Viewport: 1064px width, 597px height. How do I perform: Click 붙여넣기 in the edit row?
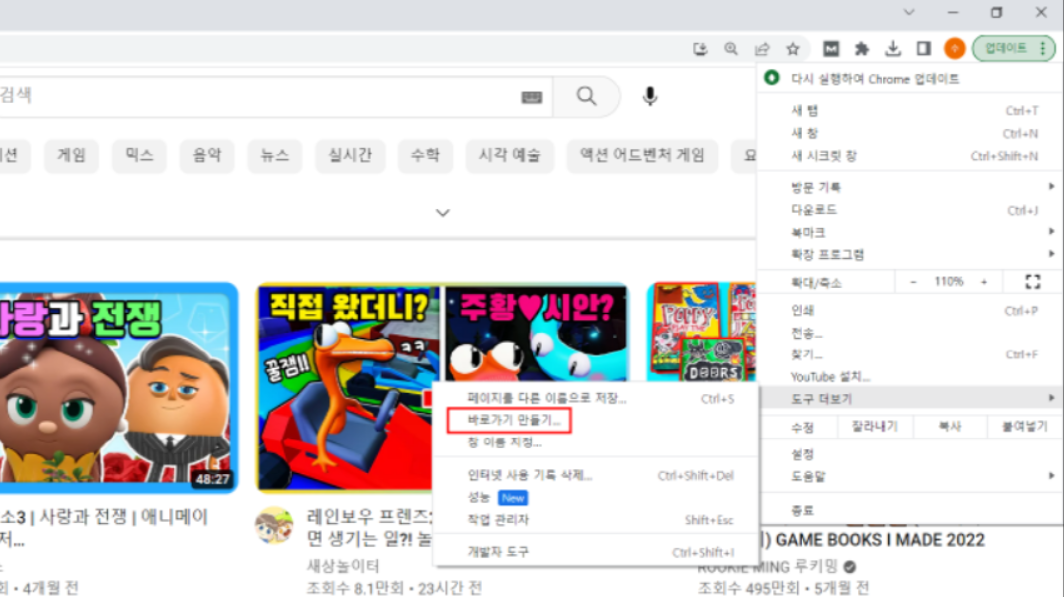click(1025, 427)
